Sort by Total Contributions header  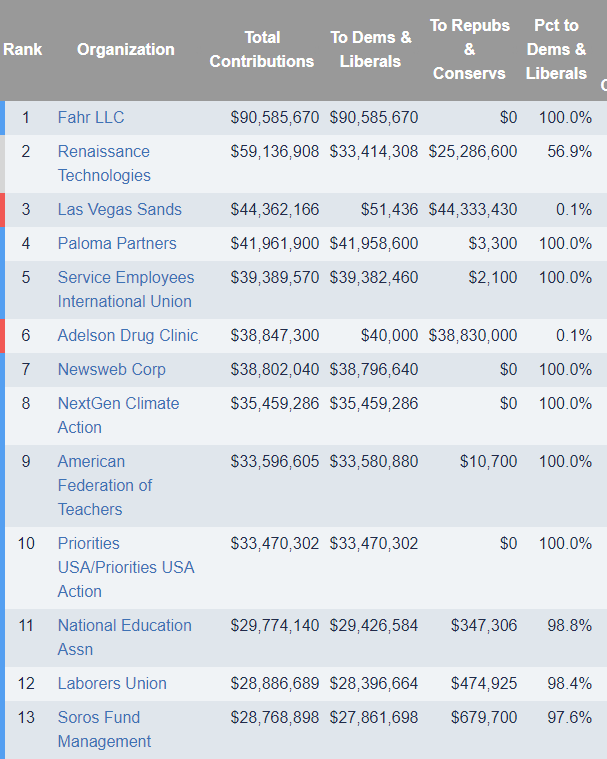pyautogui.click(x=262, y=49)
